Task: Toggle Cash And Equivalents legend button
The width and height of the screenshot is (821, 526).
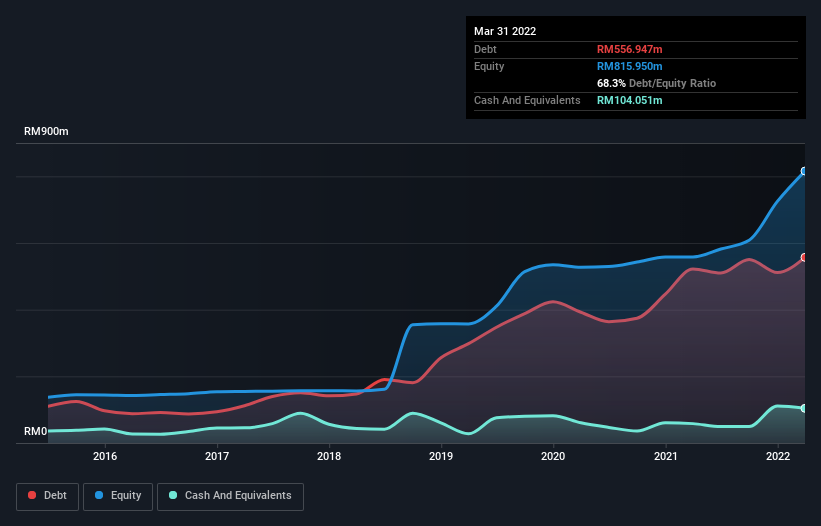Action: pos(230,496)
